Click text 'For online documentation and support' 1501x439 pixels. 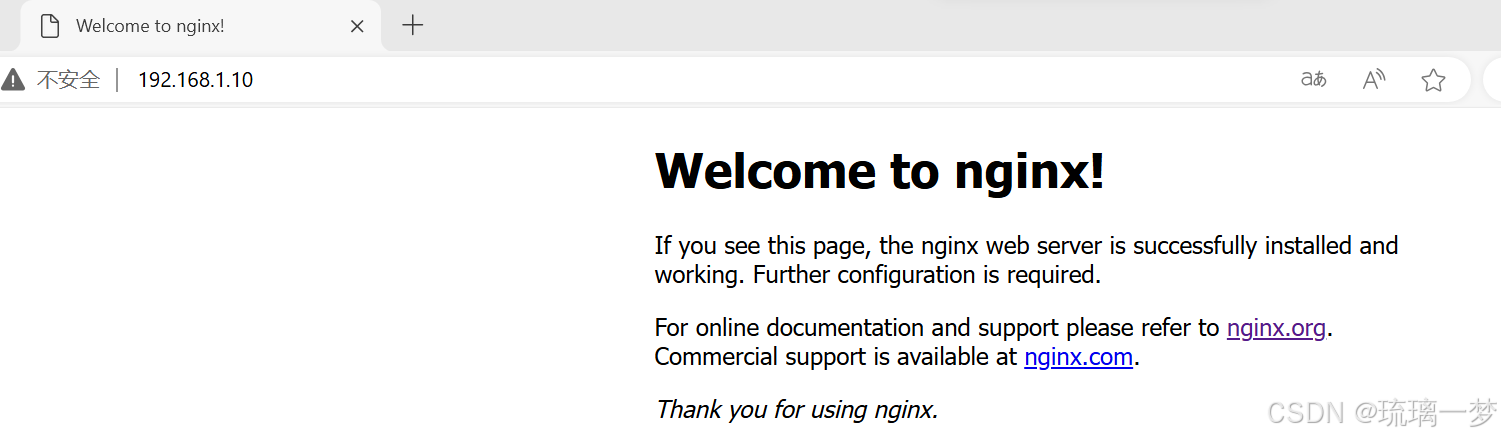click(857, 328)
